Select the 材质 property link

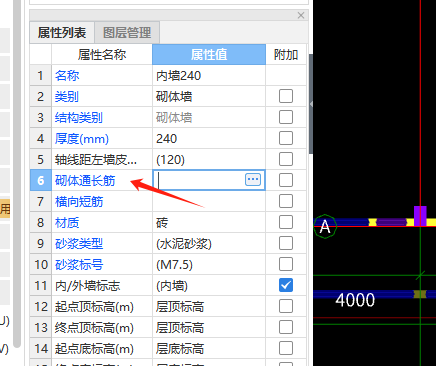(67, 223)
